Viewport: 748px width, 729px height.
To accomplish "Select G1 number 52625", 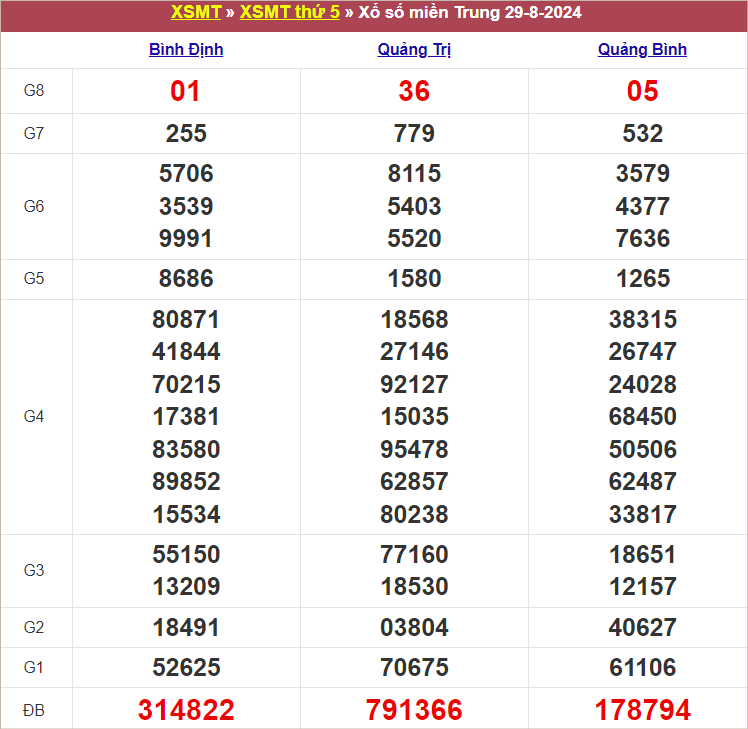I will click(x=186, y=668).
